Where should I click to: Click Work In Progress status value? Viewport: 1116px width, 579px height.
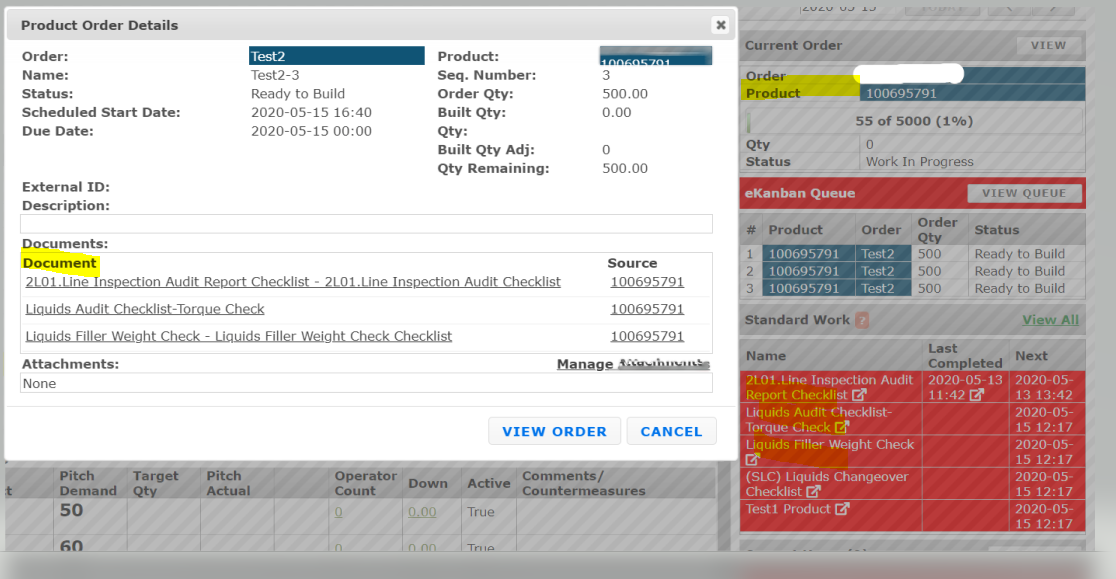[920, 161]
